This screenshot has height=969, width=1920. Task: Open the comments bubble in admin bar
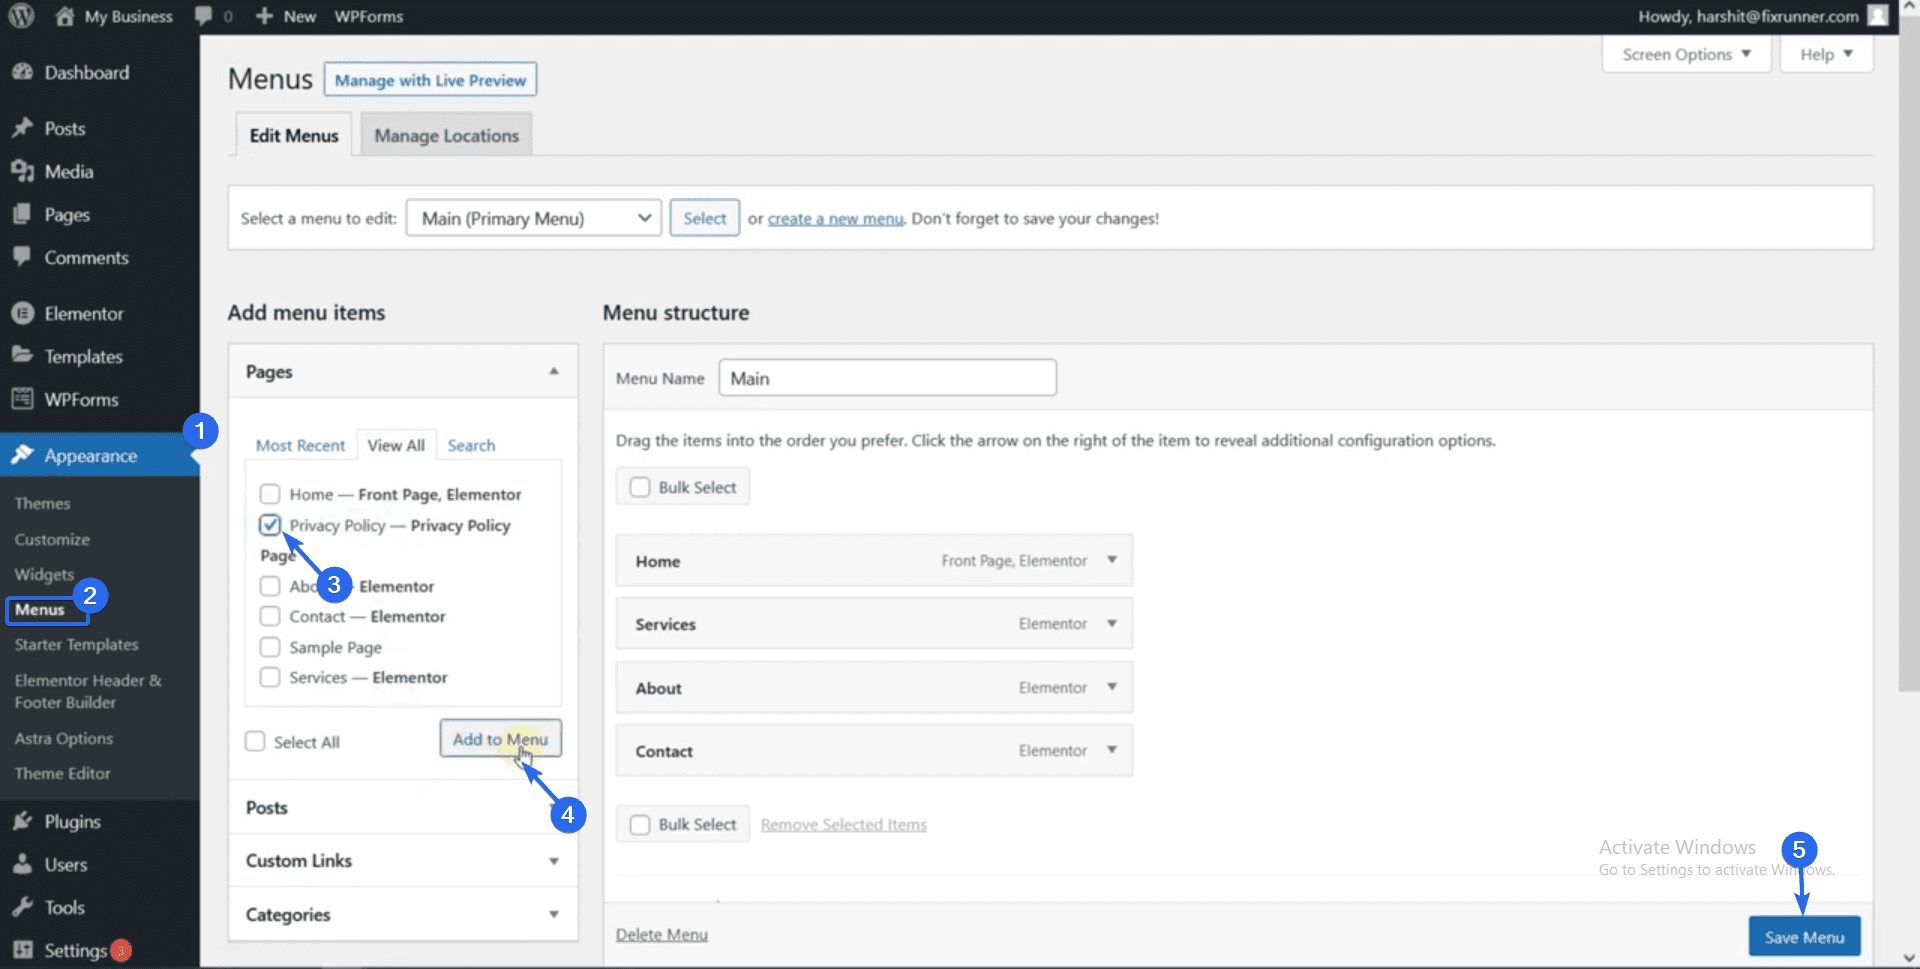tap(204, 16)
